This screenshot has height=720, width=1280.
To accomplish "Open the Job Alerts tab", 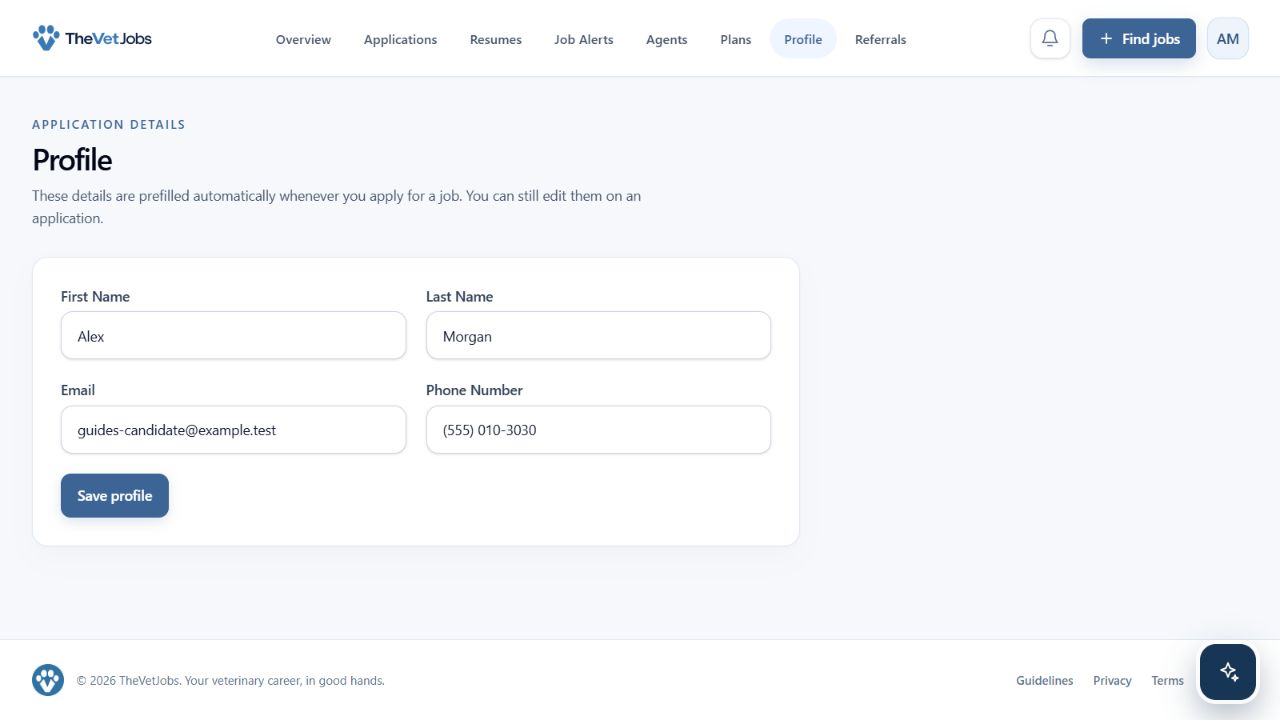I will click(x=584, y=39).
